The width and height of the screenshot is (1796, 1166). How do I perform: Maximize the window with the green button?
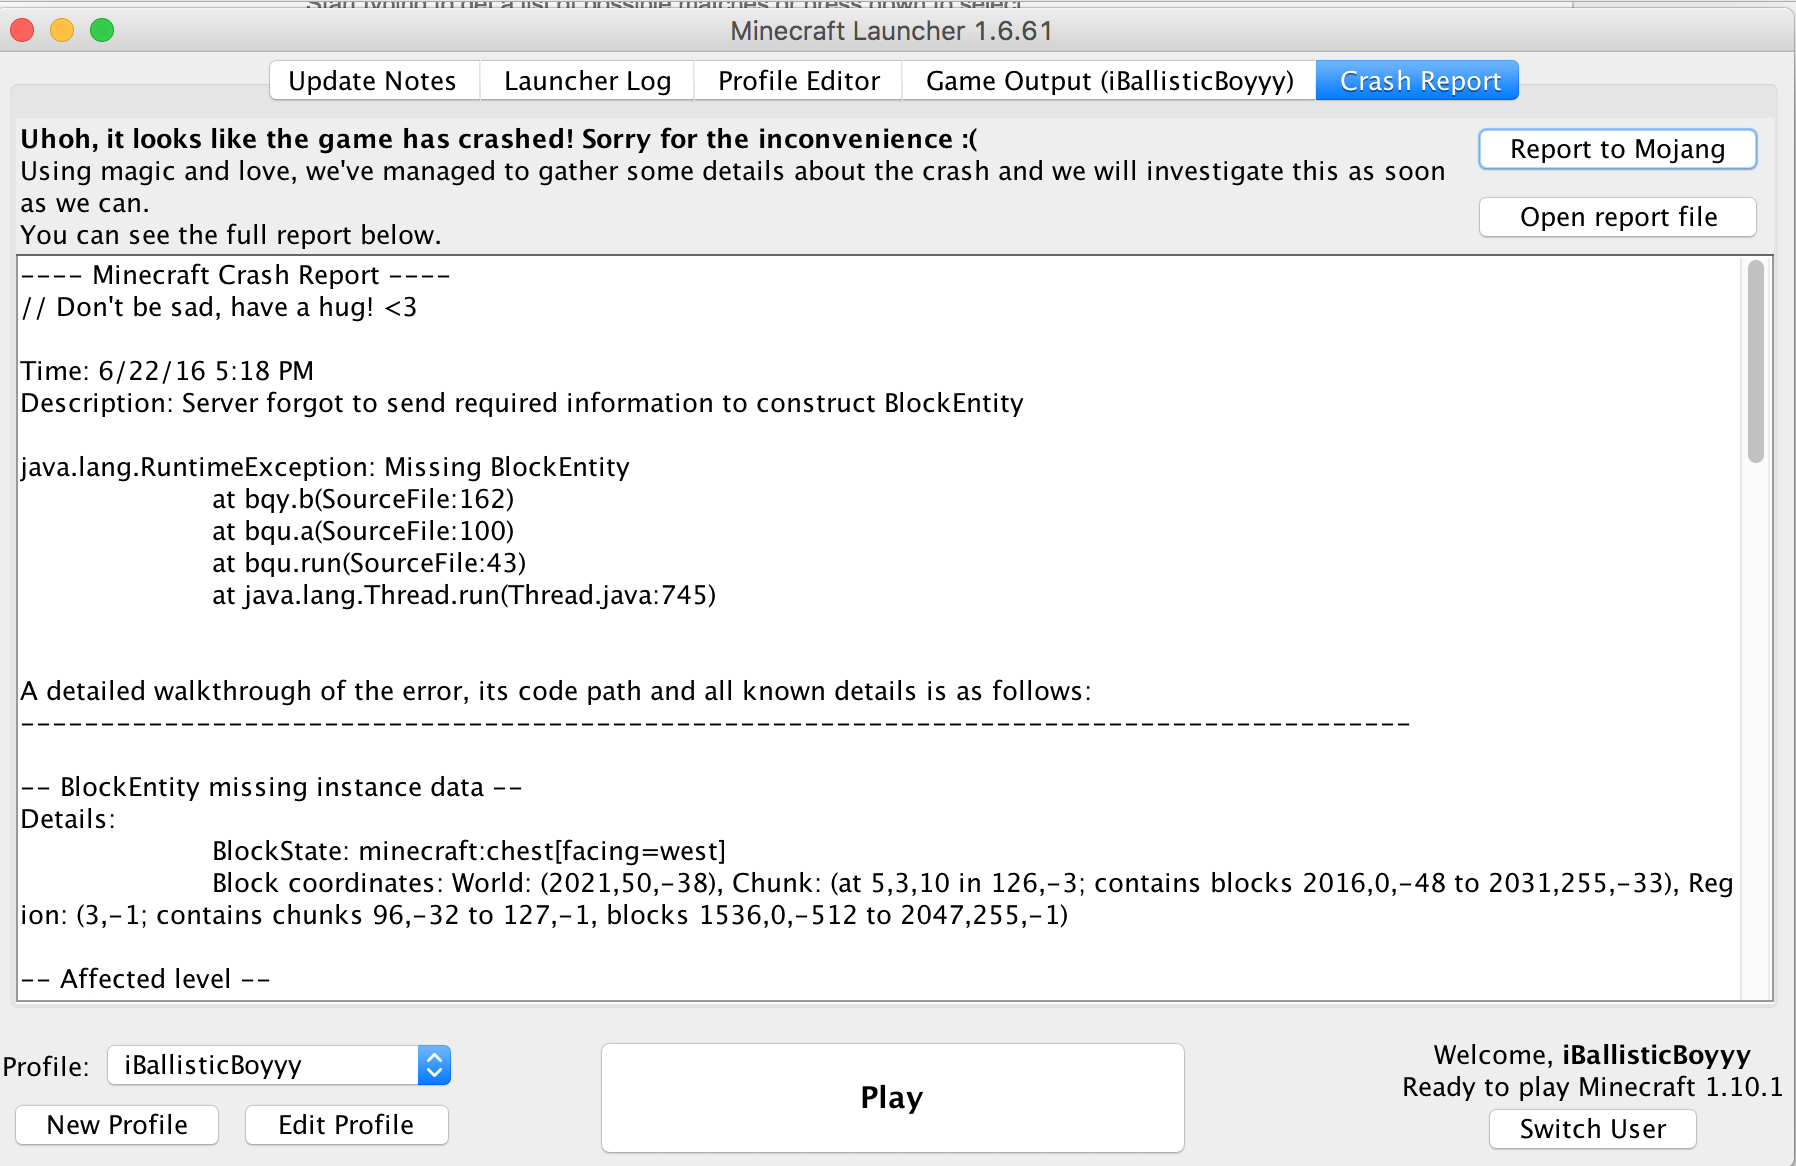tap(102, 30)
